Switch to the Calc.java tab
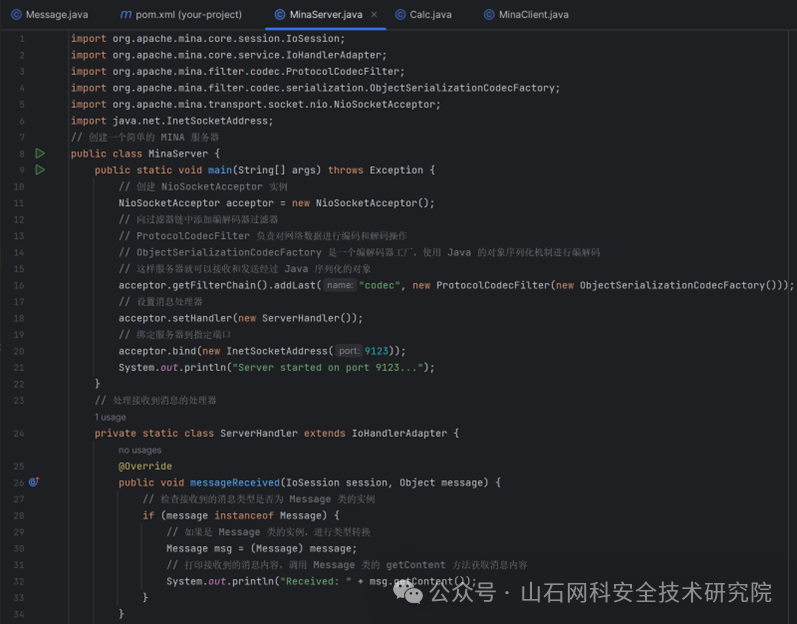 (x=423, y=15)
